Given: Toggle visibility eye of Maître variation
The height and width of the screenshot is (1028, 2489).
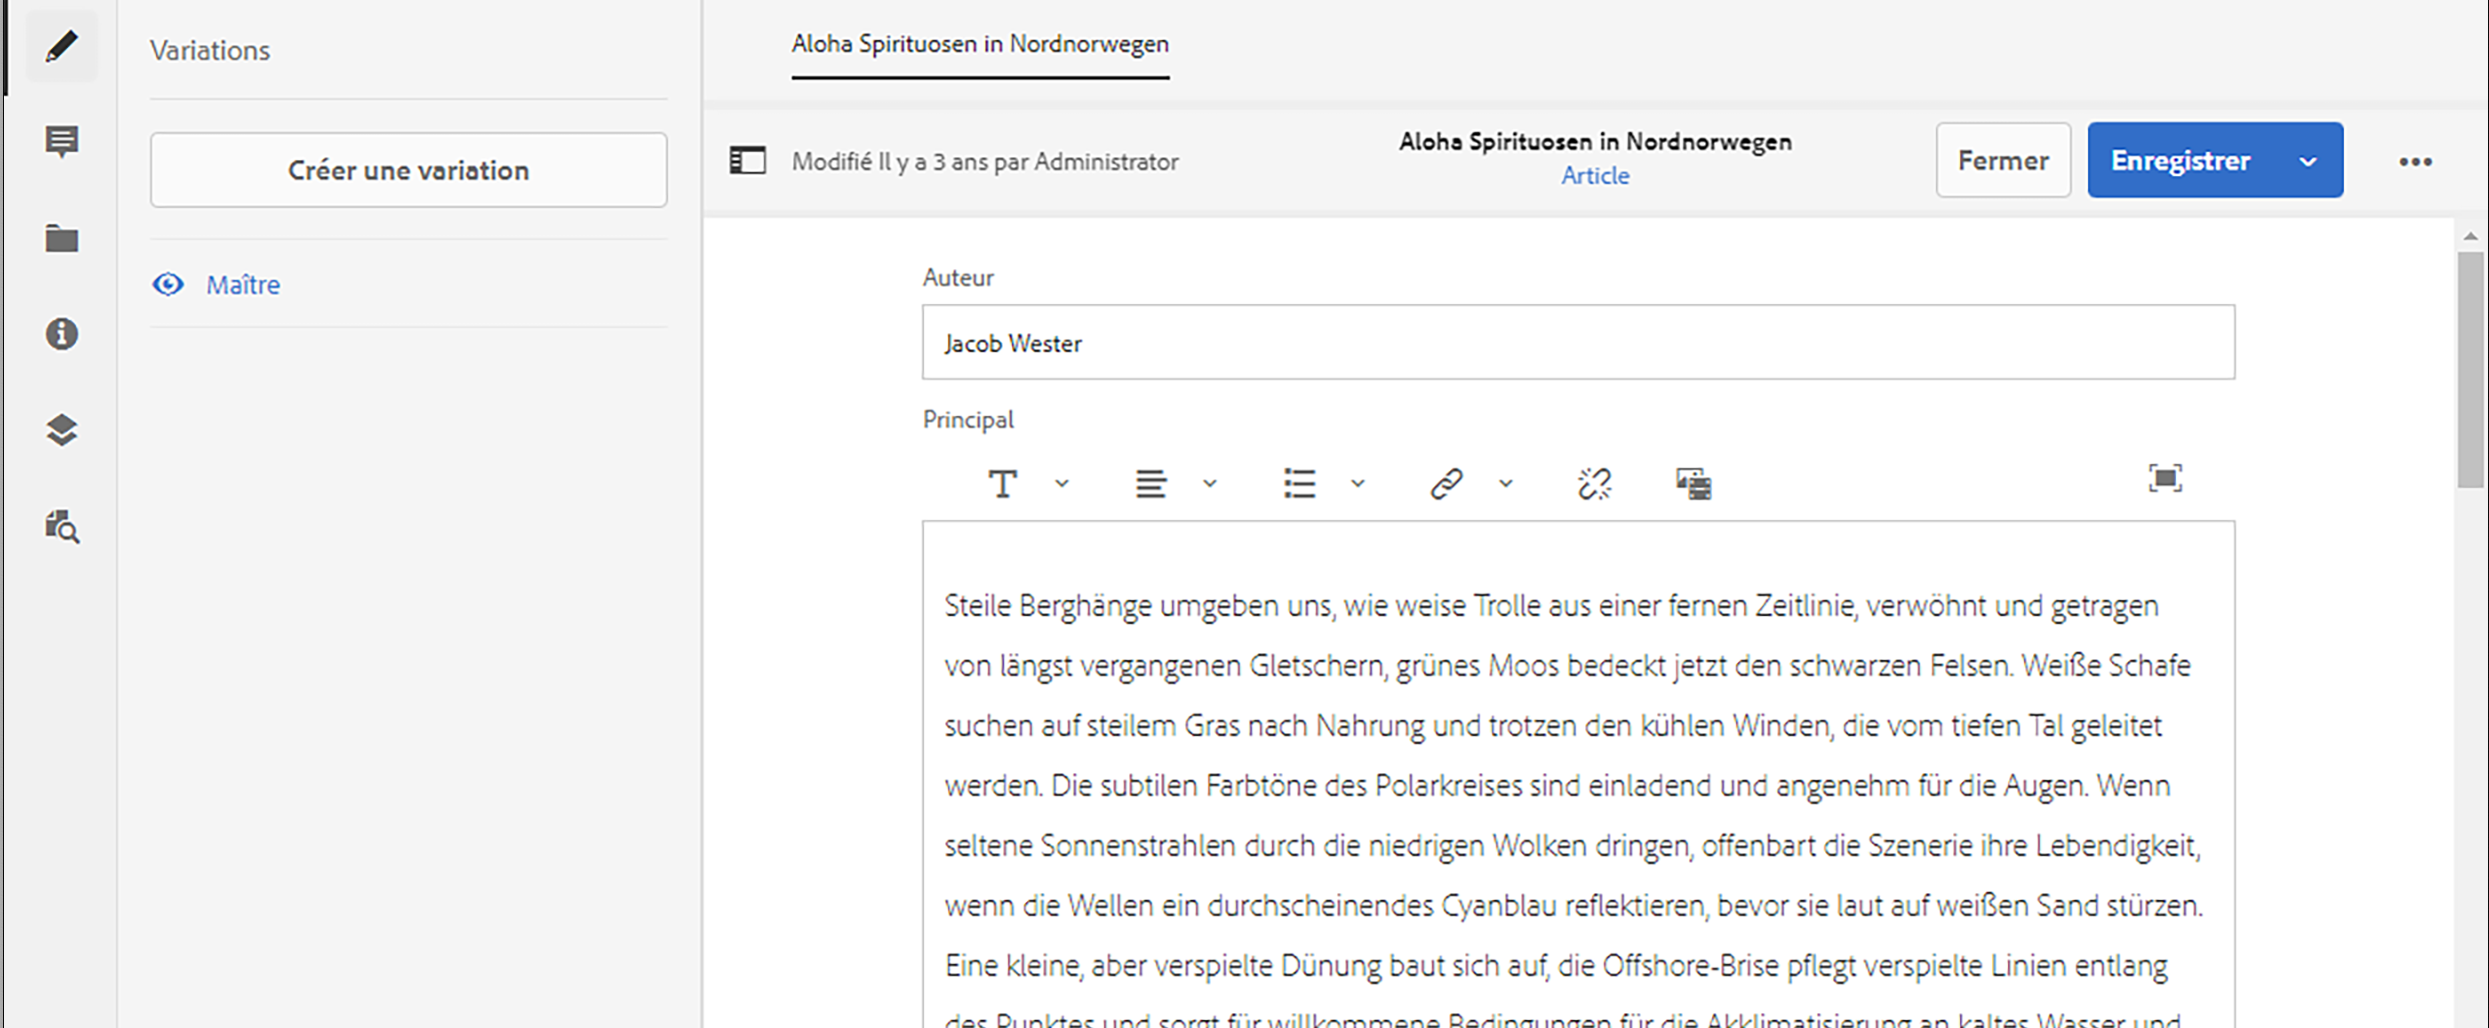Looking at the screenshot, I should coord(168,285).
